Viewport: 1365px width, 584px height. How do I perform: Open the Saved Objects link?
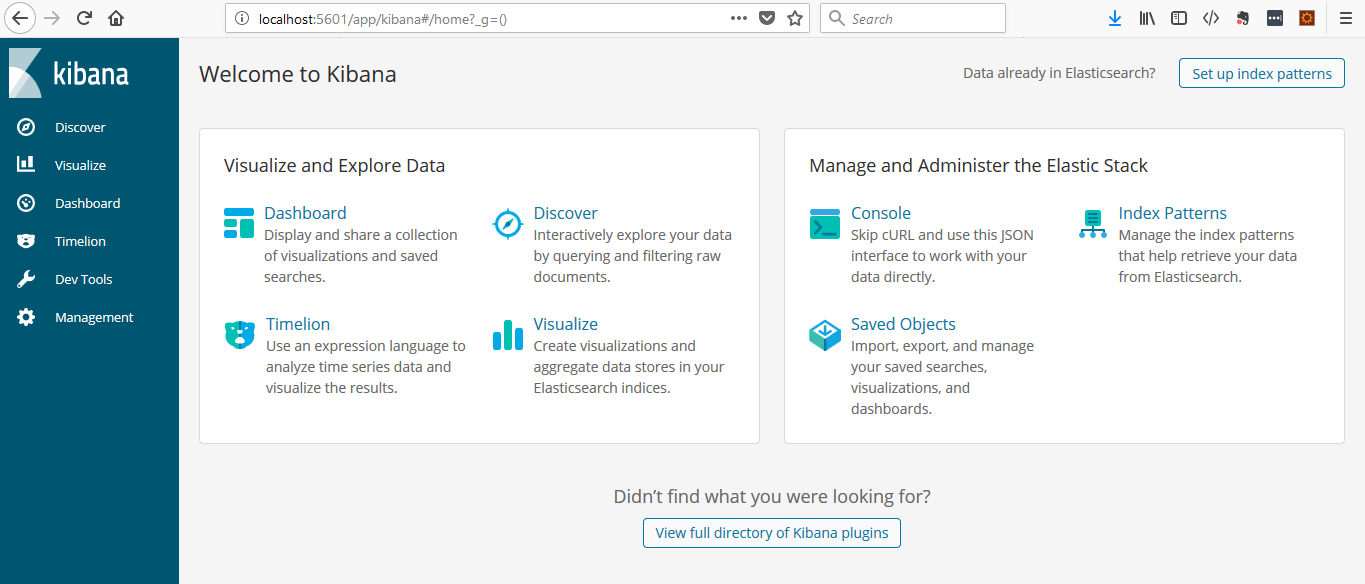point(903,324)
